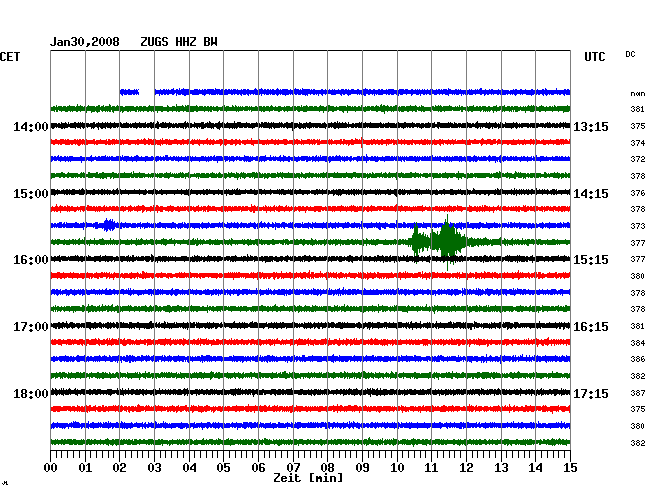The width and height of the screenshot is (650, 494).
Task: Click the 15 minute axis label
Action: 570,468
